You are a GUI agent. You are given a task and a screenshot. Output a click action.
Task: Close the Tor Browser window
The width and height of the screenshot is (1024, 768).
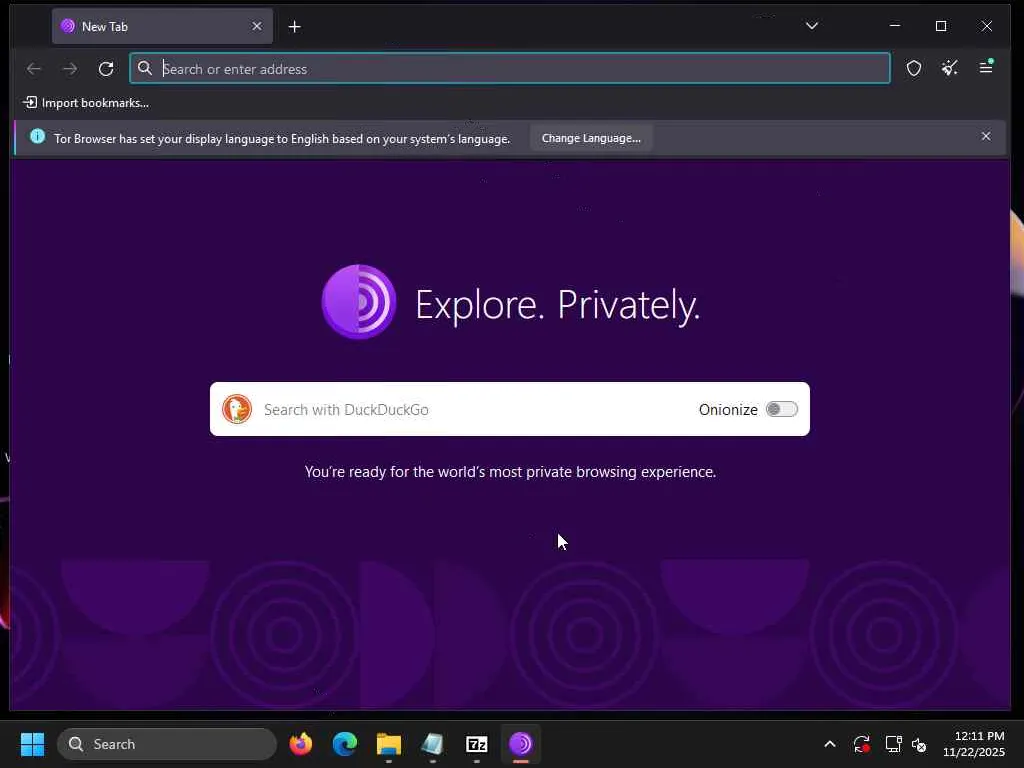987,25
